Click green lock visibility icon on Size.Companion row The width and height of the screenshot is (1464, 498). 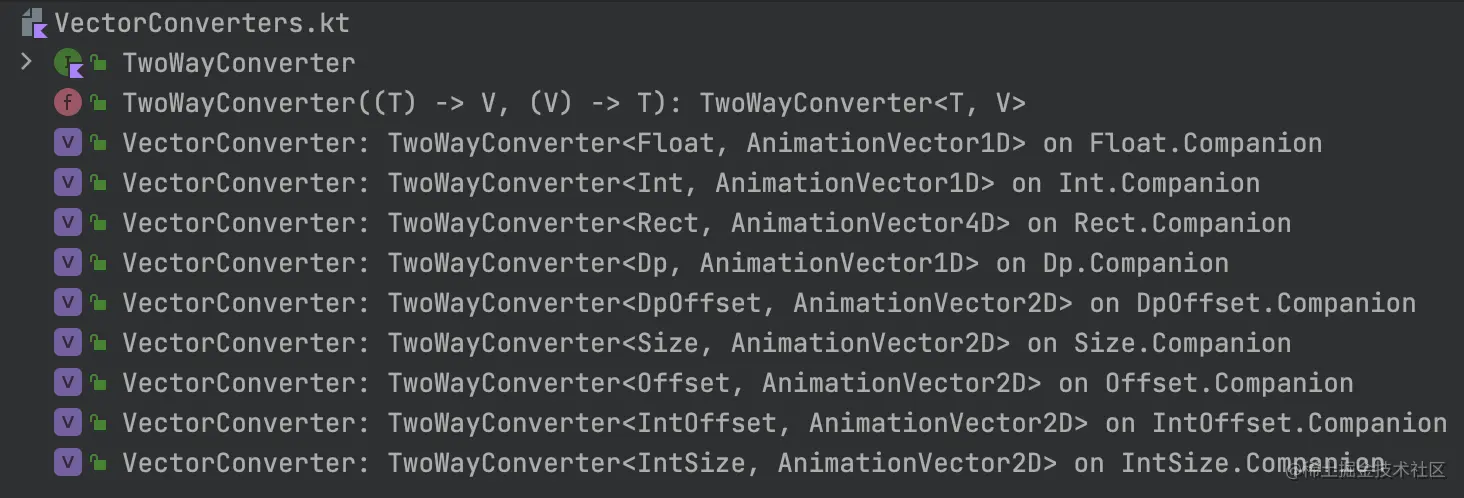(x=98, y=343)
